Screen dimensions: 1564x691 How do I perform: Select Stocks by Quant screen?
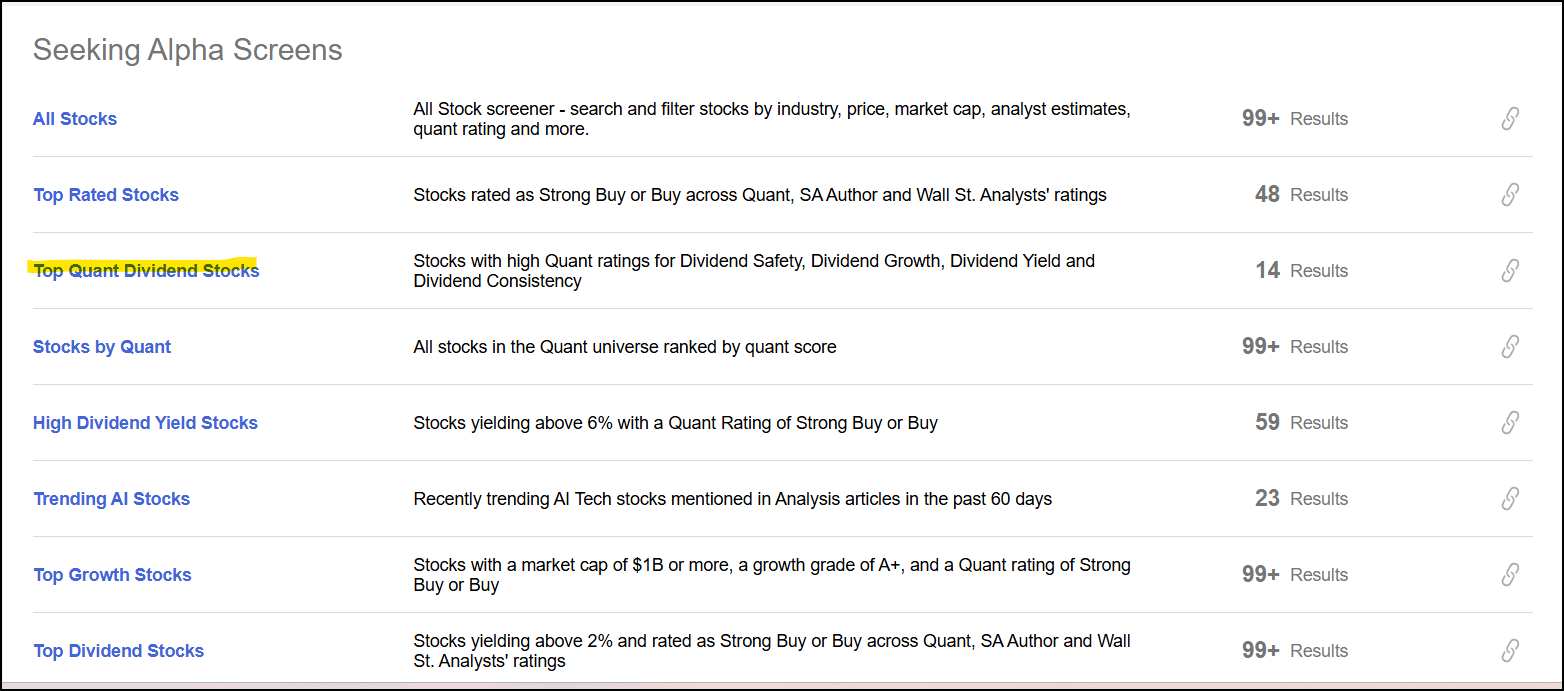(x=102, y=347)
